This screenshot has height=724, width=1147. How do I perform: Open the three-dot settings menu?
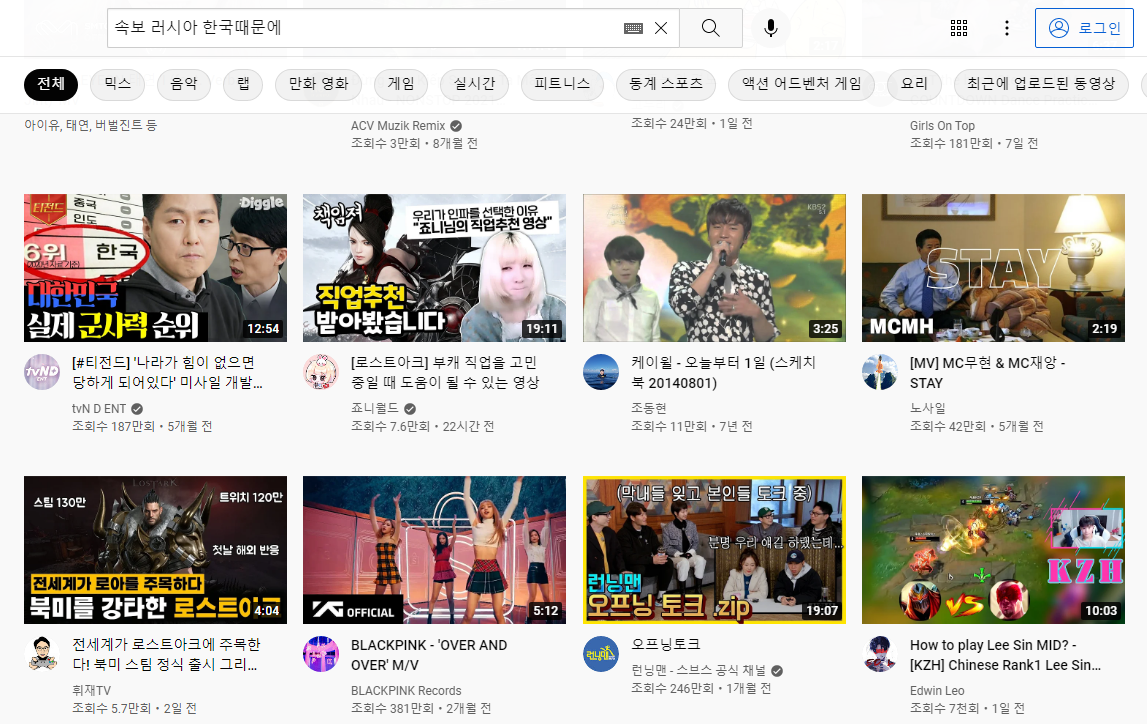click(x=1007, y=28)
